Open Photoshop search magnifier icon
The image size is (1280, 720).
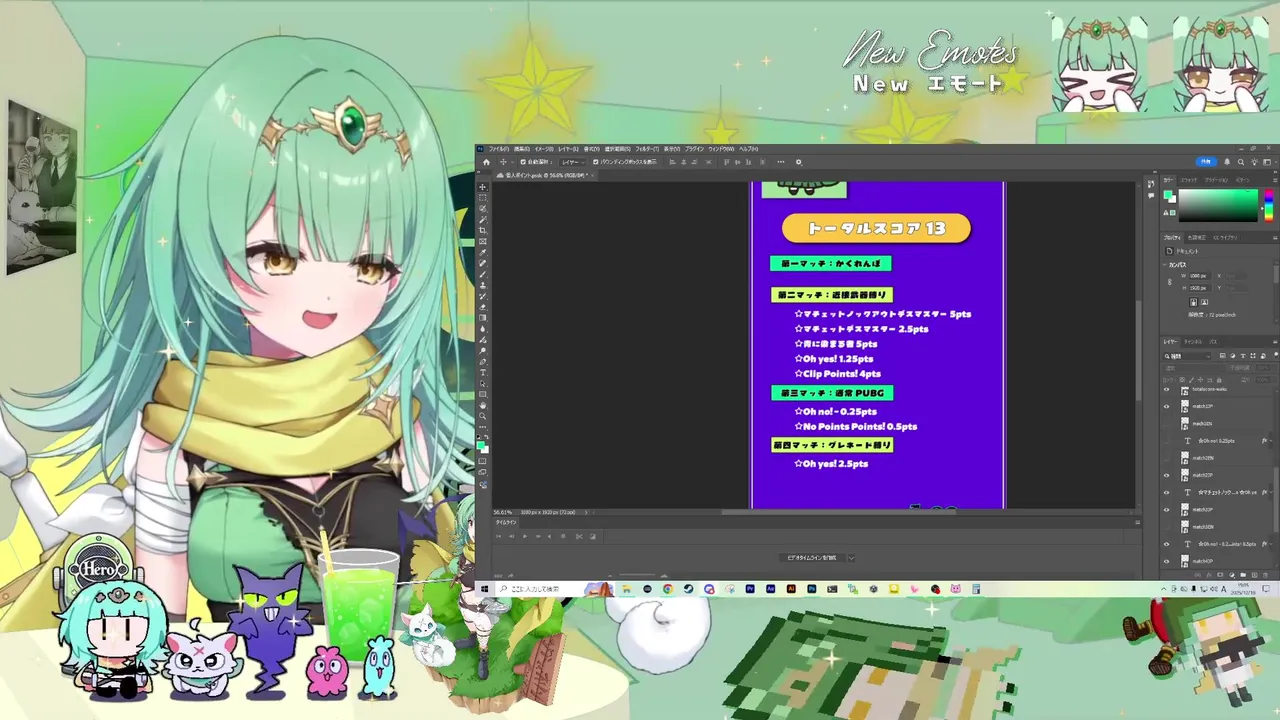(x=1241, y=162)
